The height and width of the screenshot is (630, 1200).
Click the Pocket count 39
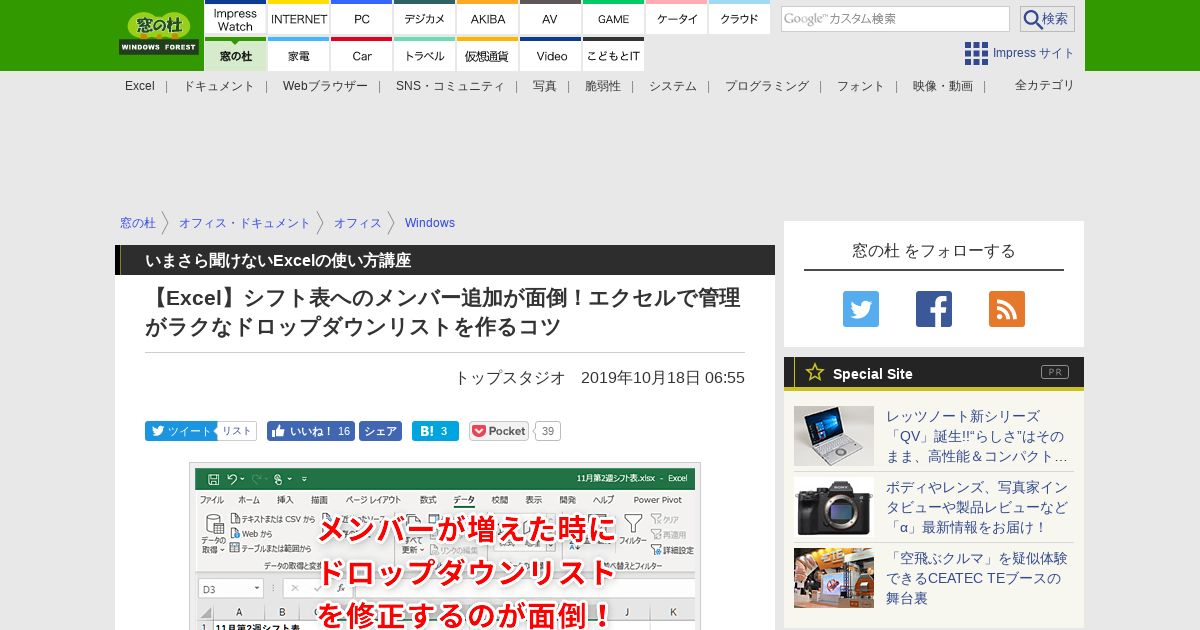click(x=547, y=431)
